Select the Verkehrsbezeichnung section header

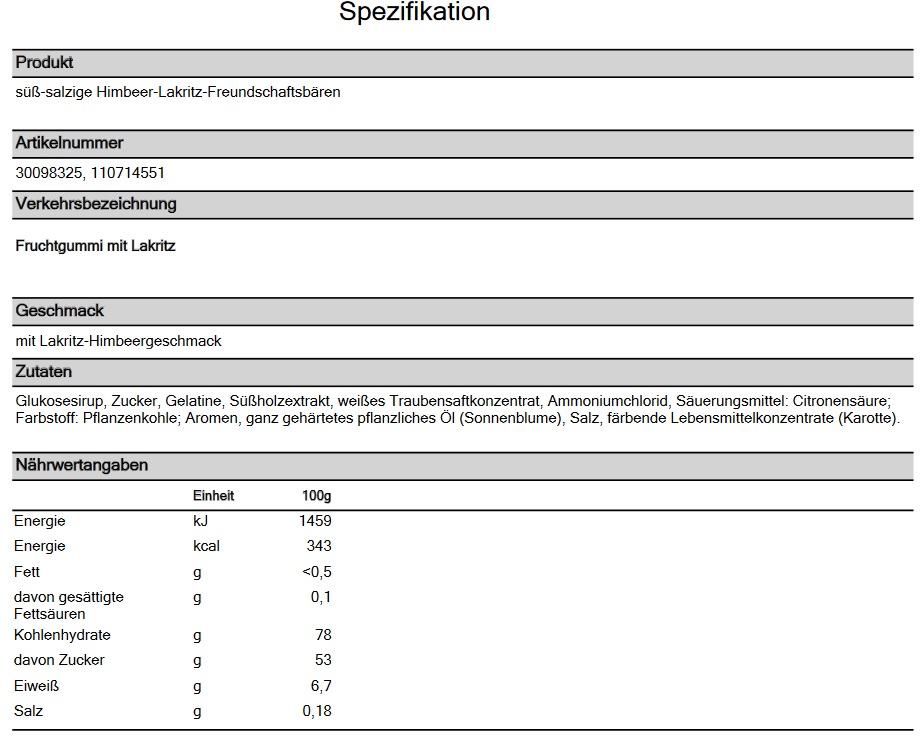click(96, 204)
